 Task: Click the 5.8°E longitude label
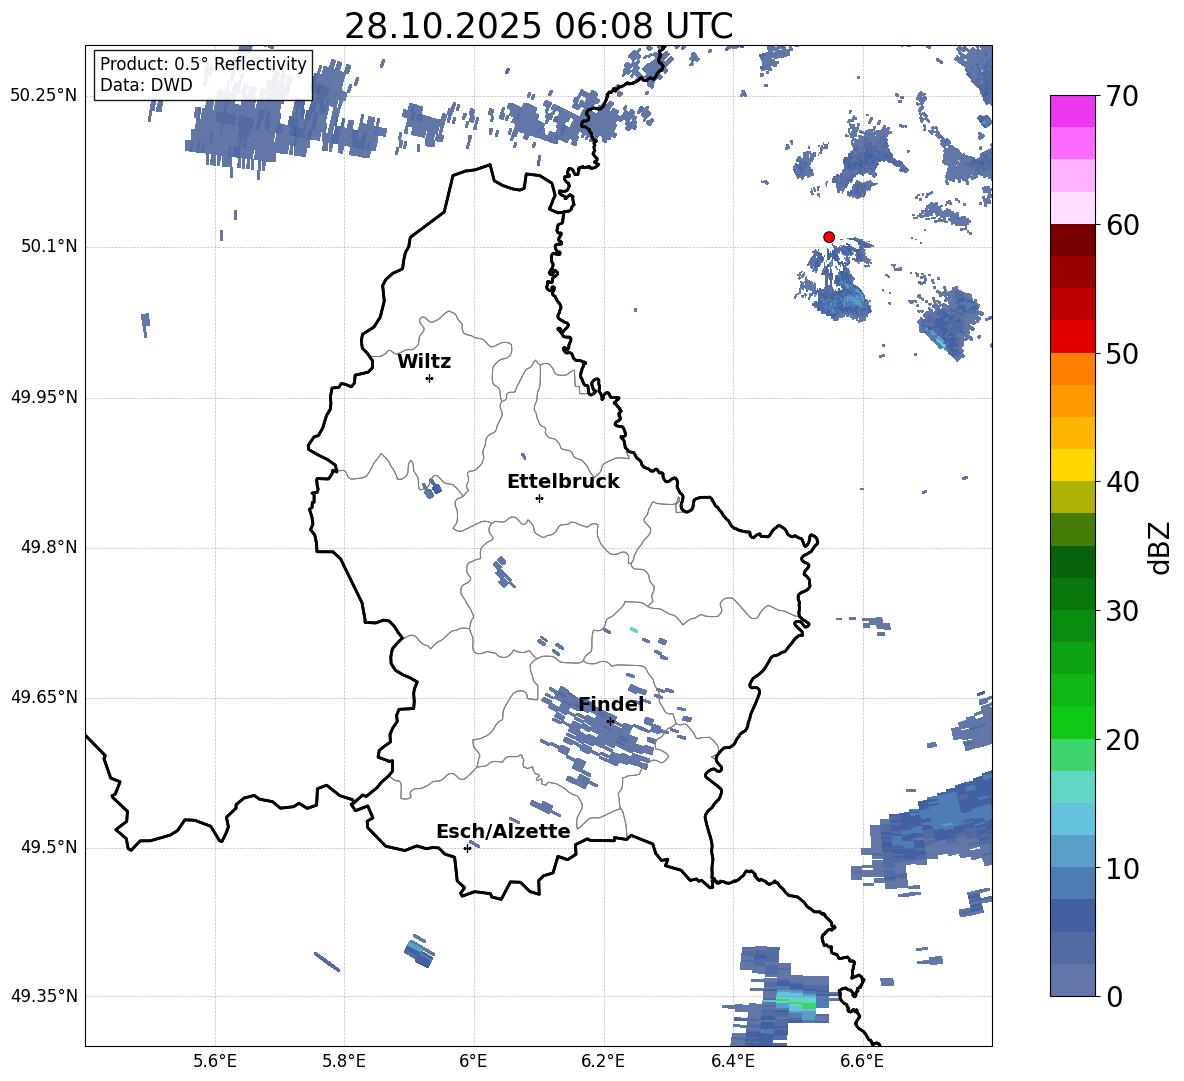click(344, 1061)
